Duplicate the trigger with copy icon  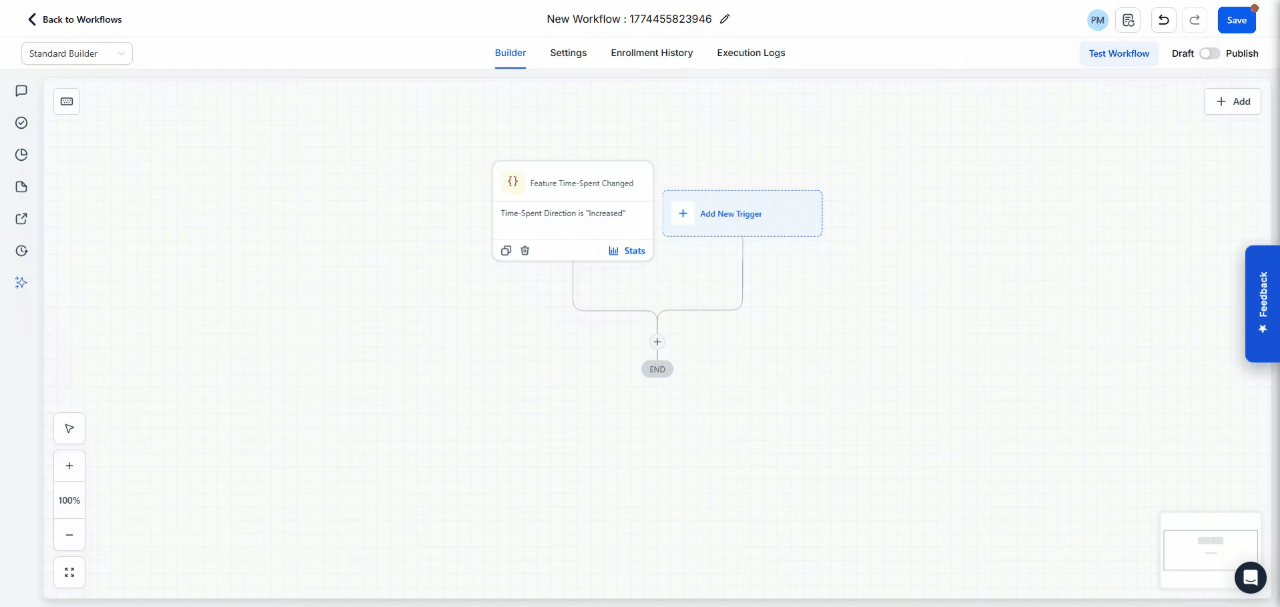pos(506,251)
